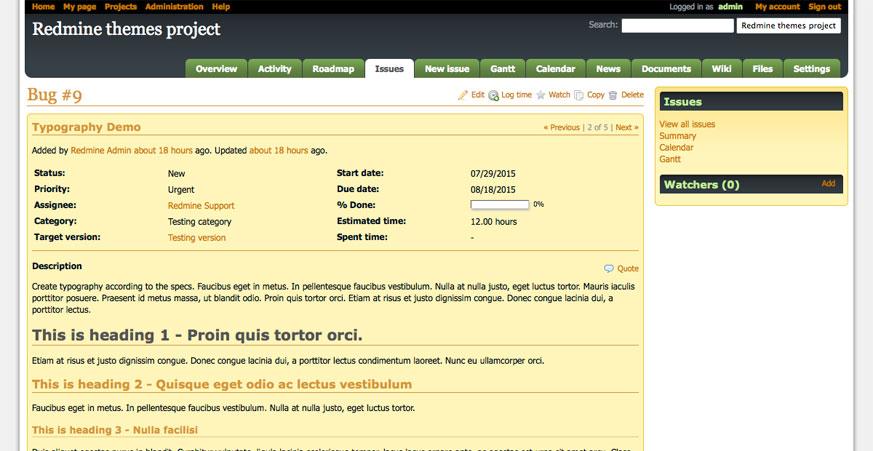Open the Roadmap tab
This screenshot has height=451, width=873.
pos(333,68)
